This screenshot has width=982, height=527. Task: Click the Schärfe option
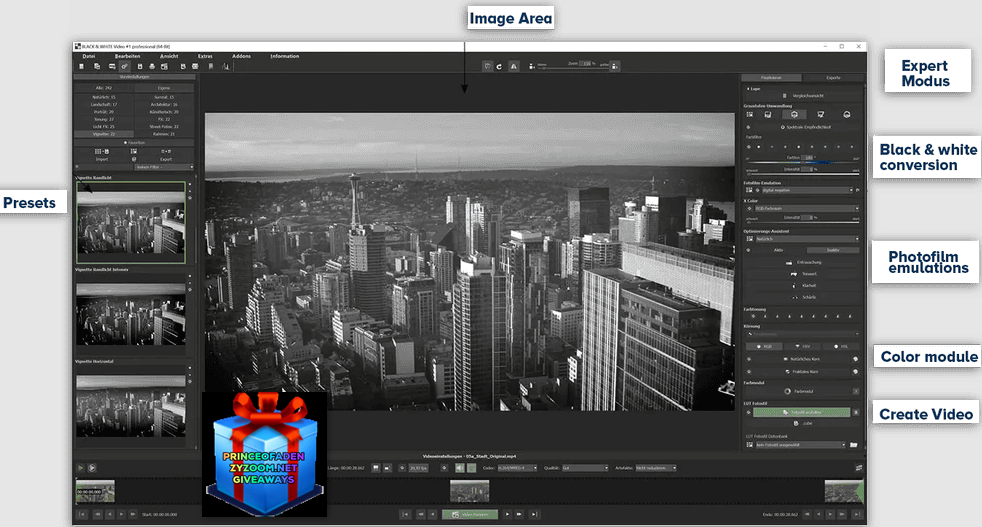[x=805, y=297]
